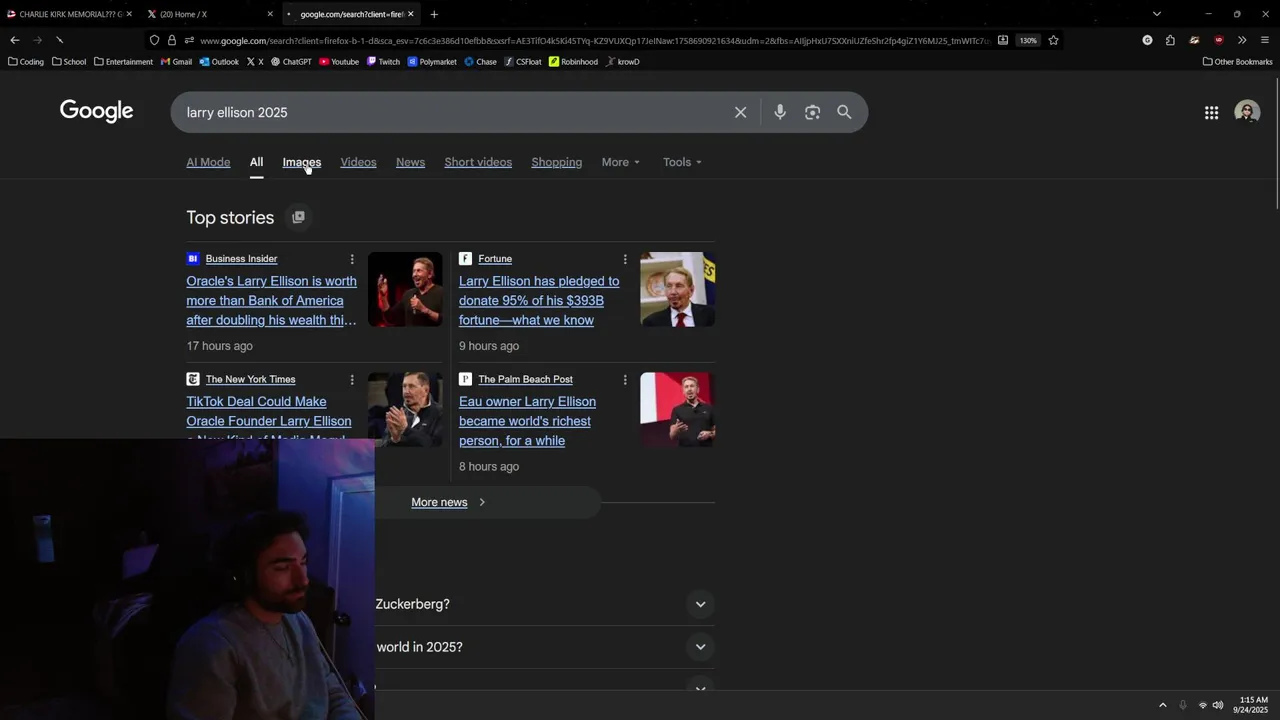
Task: Switch to Images results tab
Action: (x=301, y=162)
